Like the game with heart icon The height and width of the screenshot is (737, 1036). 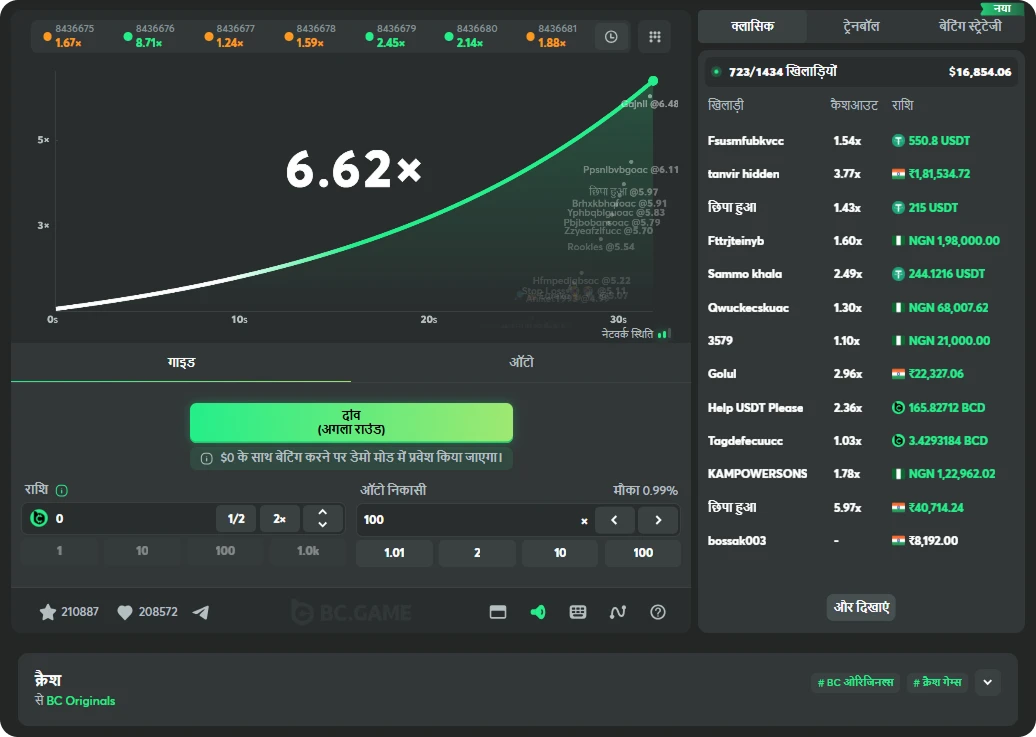pos(125,612)
